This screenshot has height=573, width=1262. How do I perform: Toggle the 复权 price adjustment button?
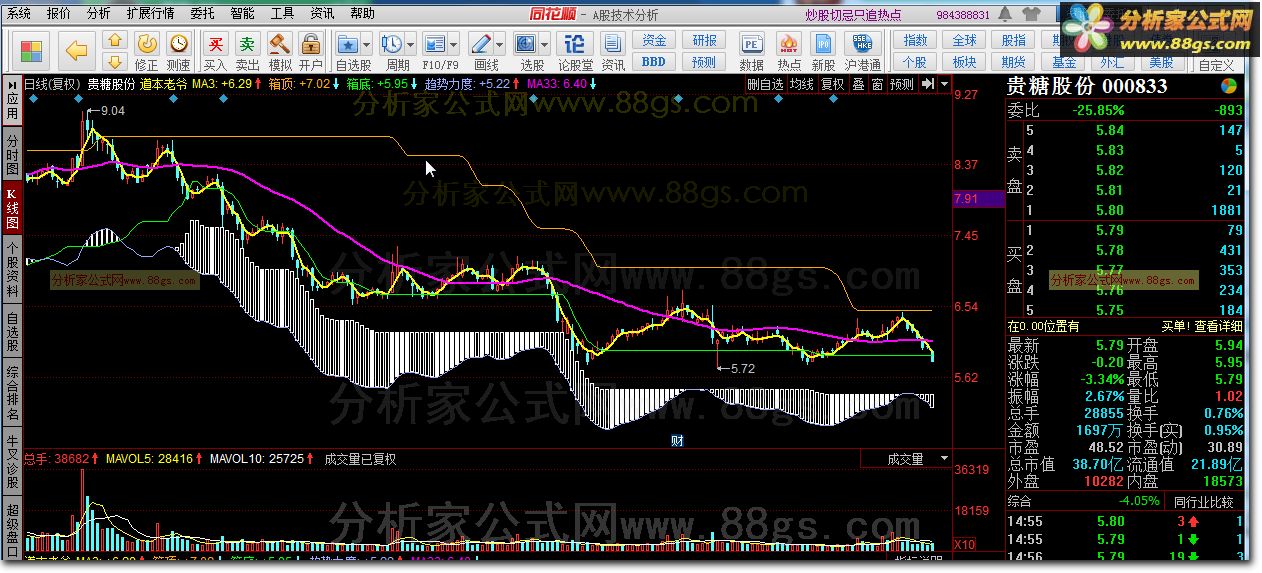832,84
